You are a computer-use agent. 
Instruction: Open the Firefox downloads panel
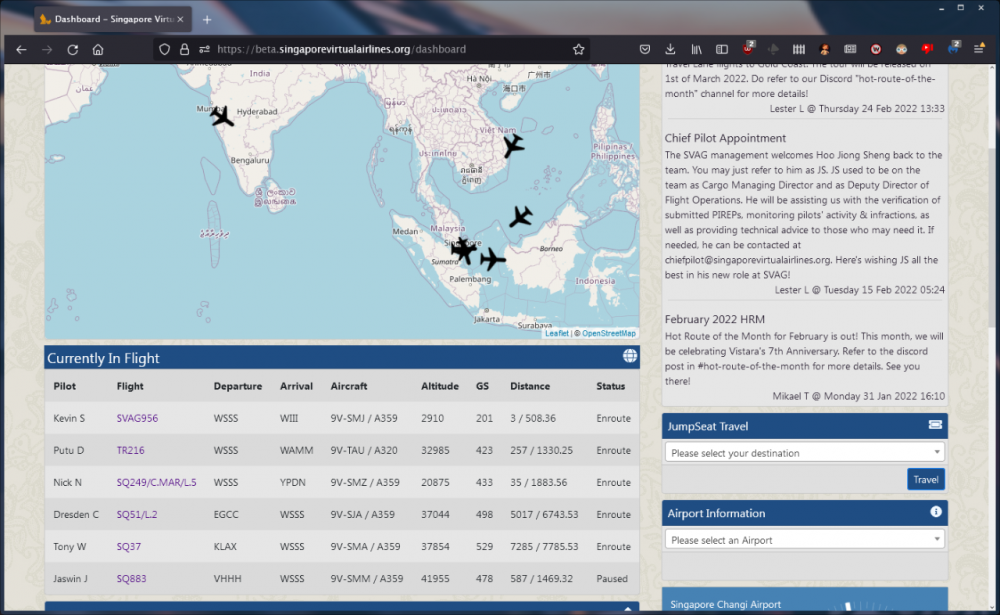(x=670, y=49)
